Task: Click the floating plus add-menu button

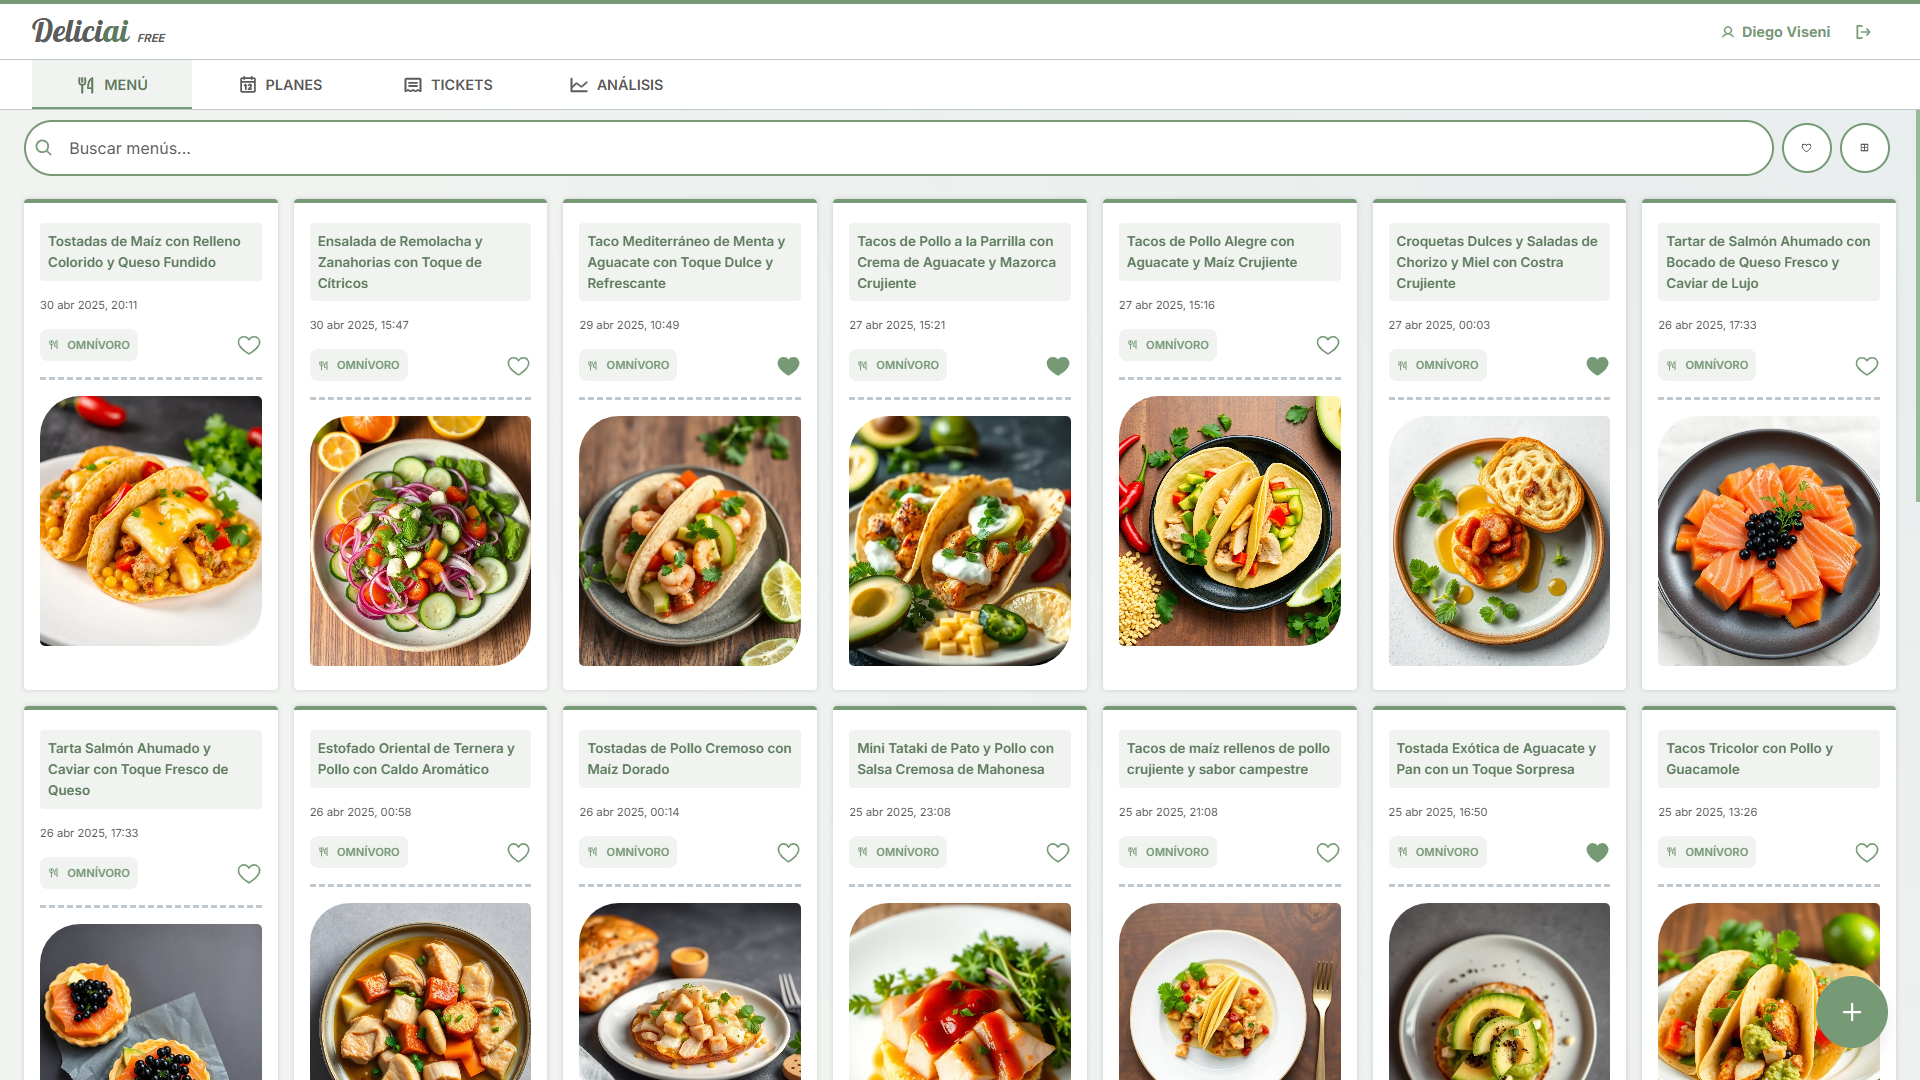Action: (1851, 1012)
